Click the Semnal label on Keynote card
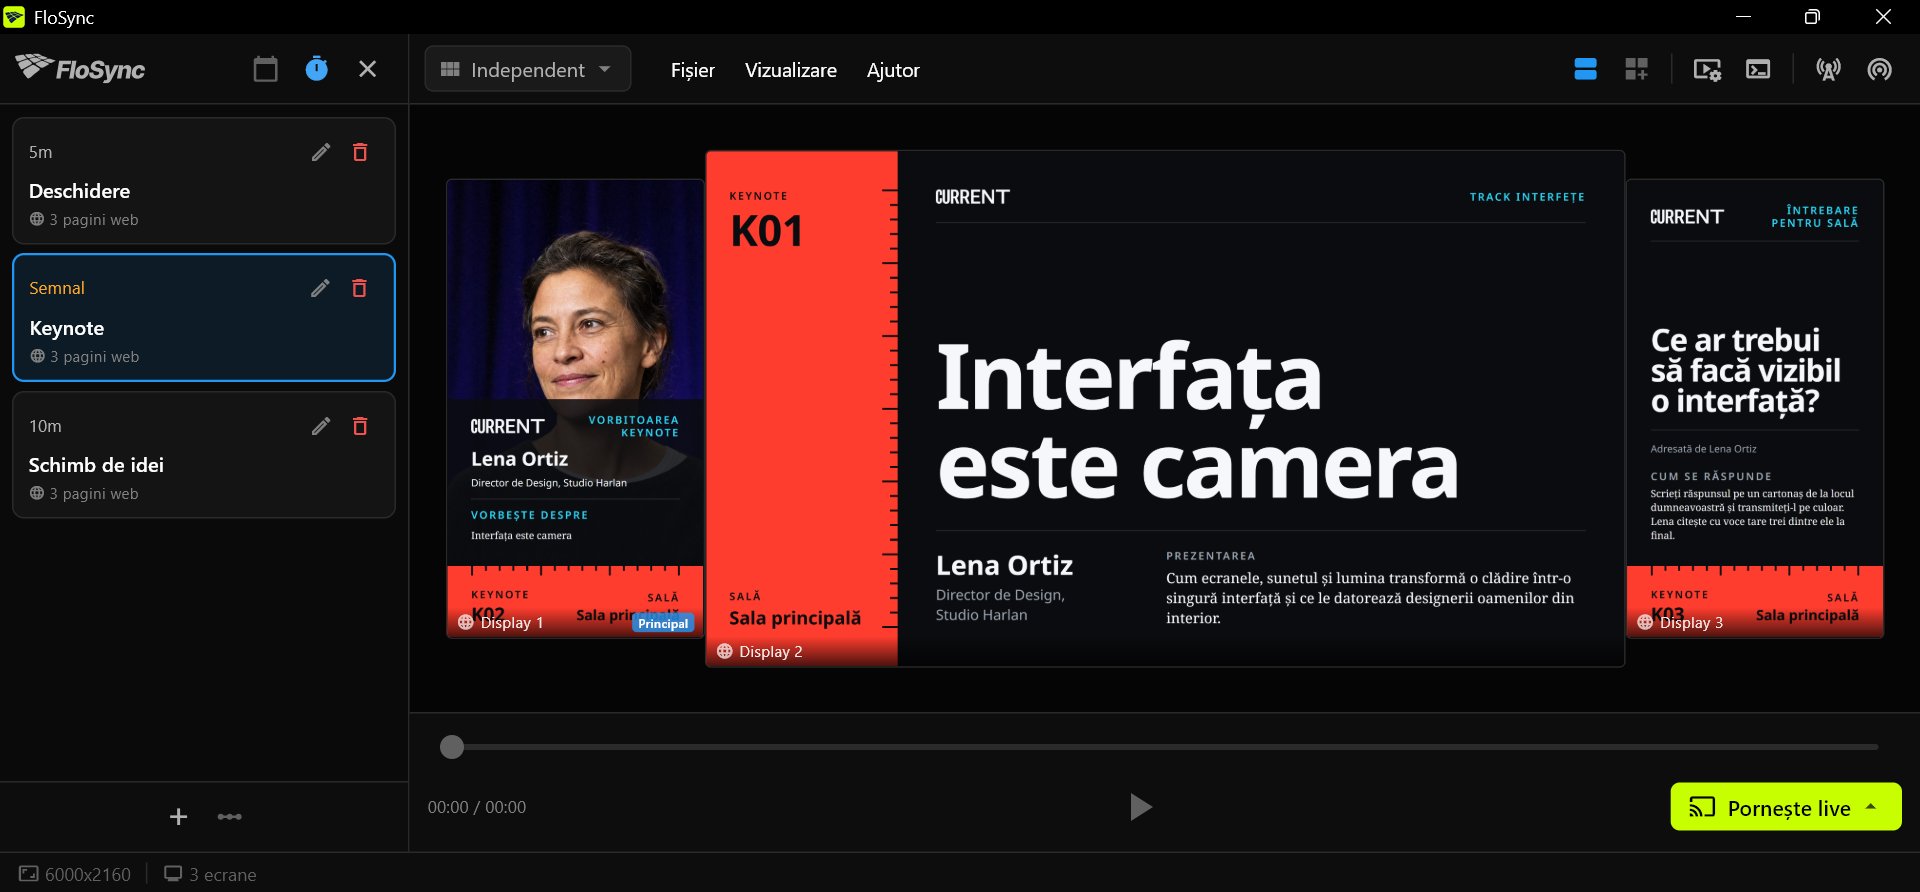 pos(57,288)
